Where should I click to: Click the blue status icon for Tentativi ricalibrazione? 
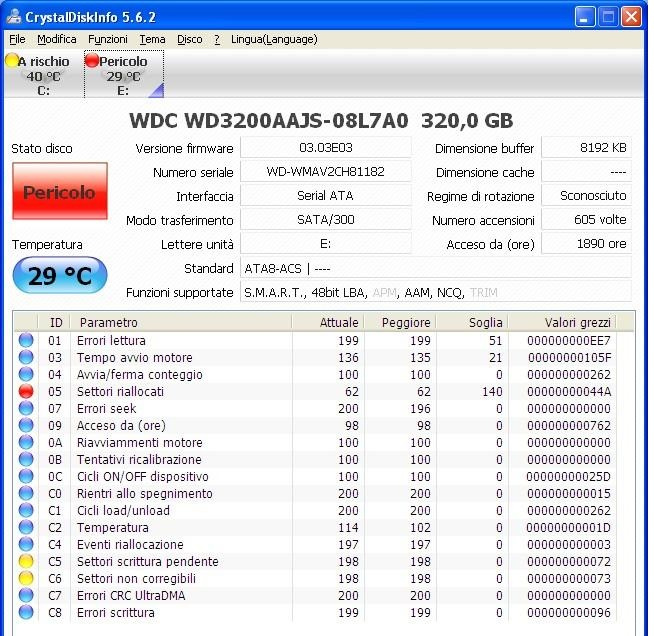26,460
